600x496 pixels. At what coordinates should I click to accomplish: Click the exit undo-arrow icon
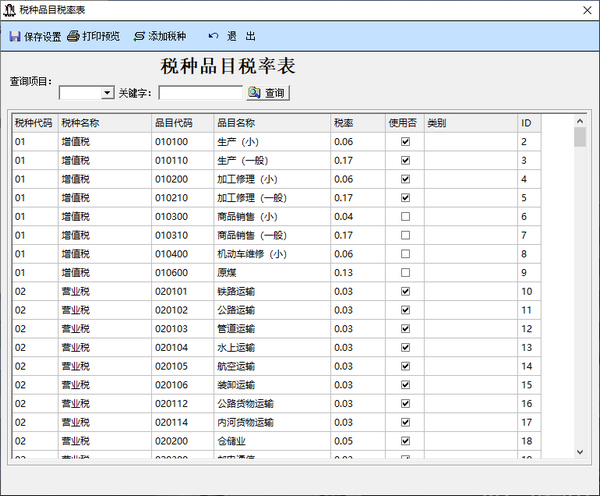(x=213, y=36)
